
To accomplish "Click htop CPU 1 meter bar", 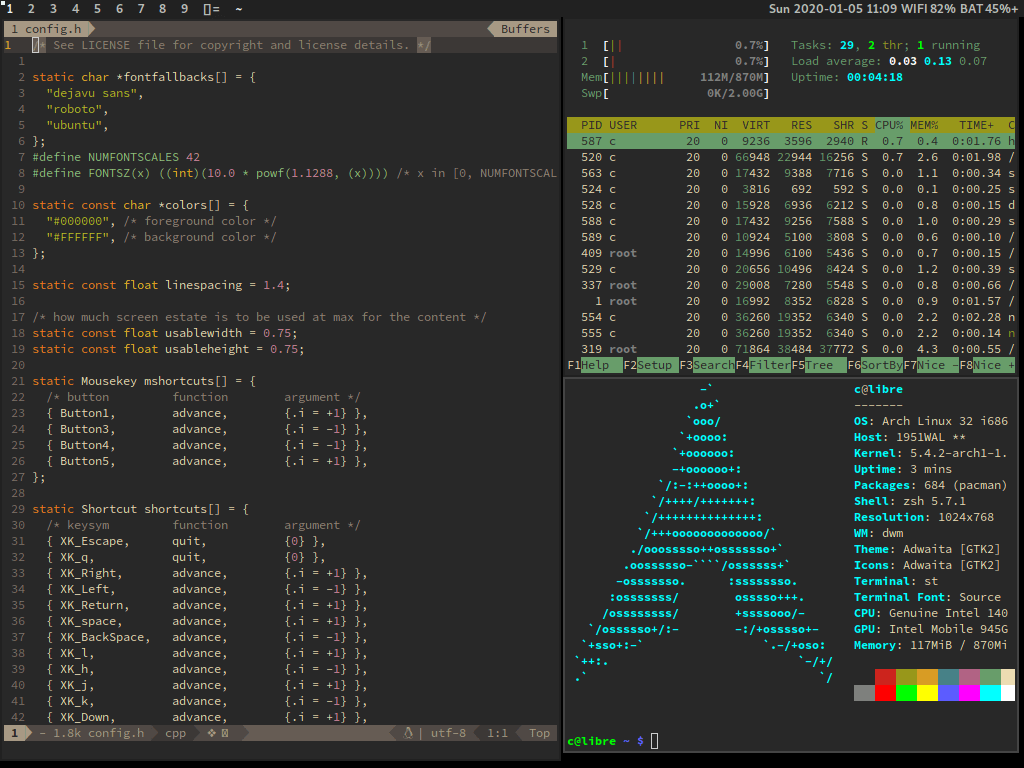I will pos(675,45).
